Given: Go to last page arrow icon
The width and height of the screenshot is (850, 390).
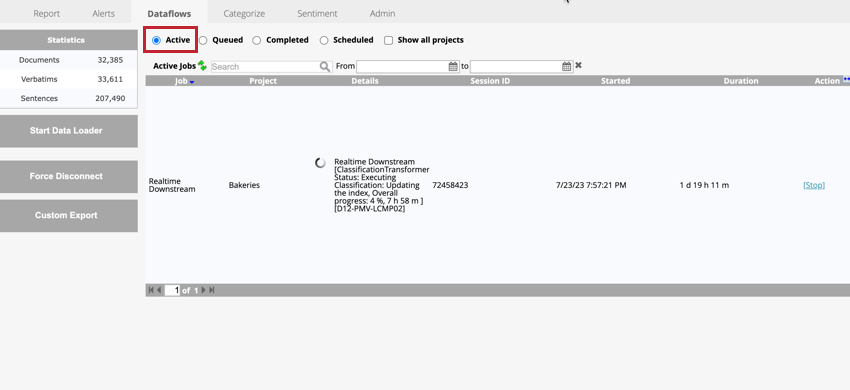Looking at the screenshot, I should 211,290.
